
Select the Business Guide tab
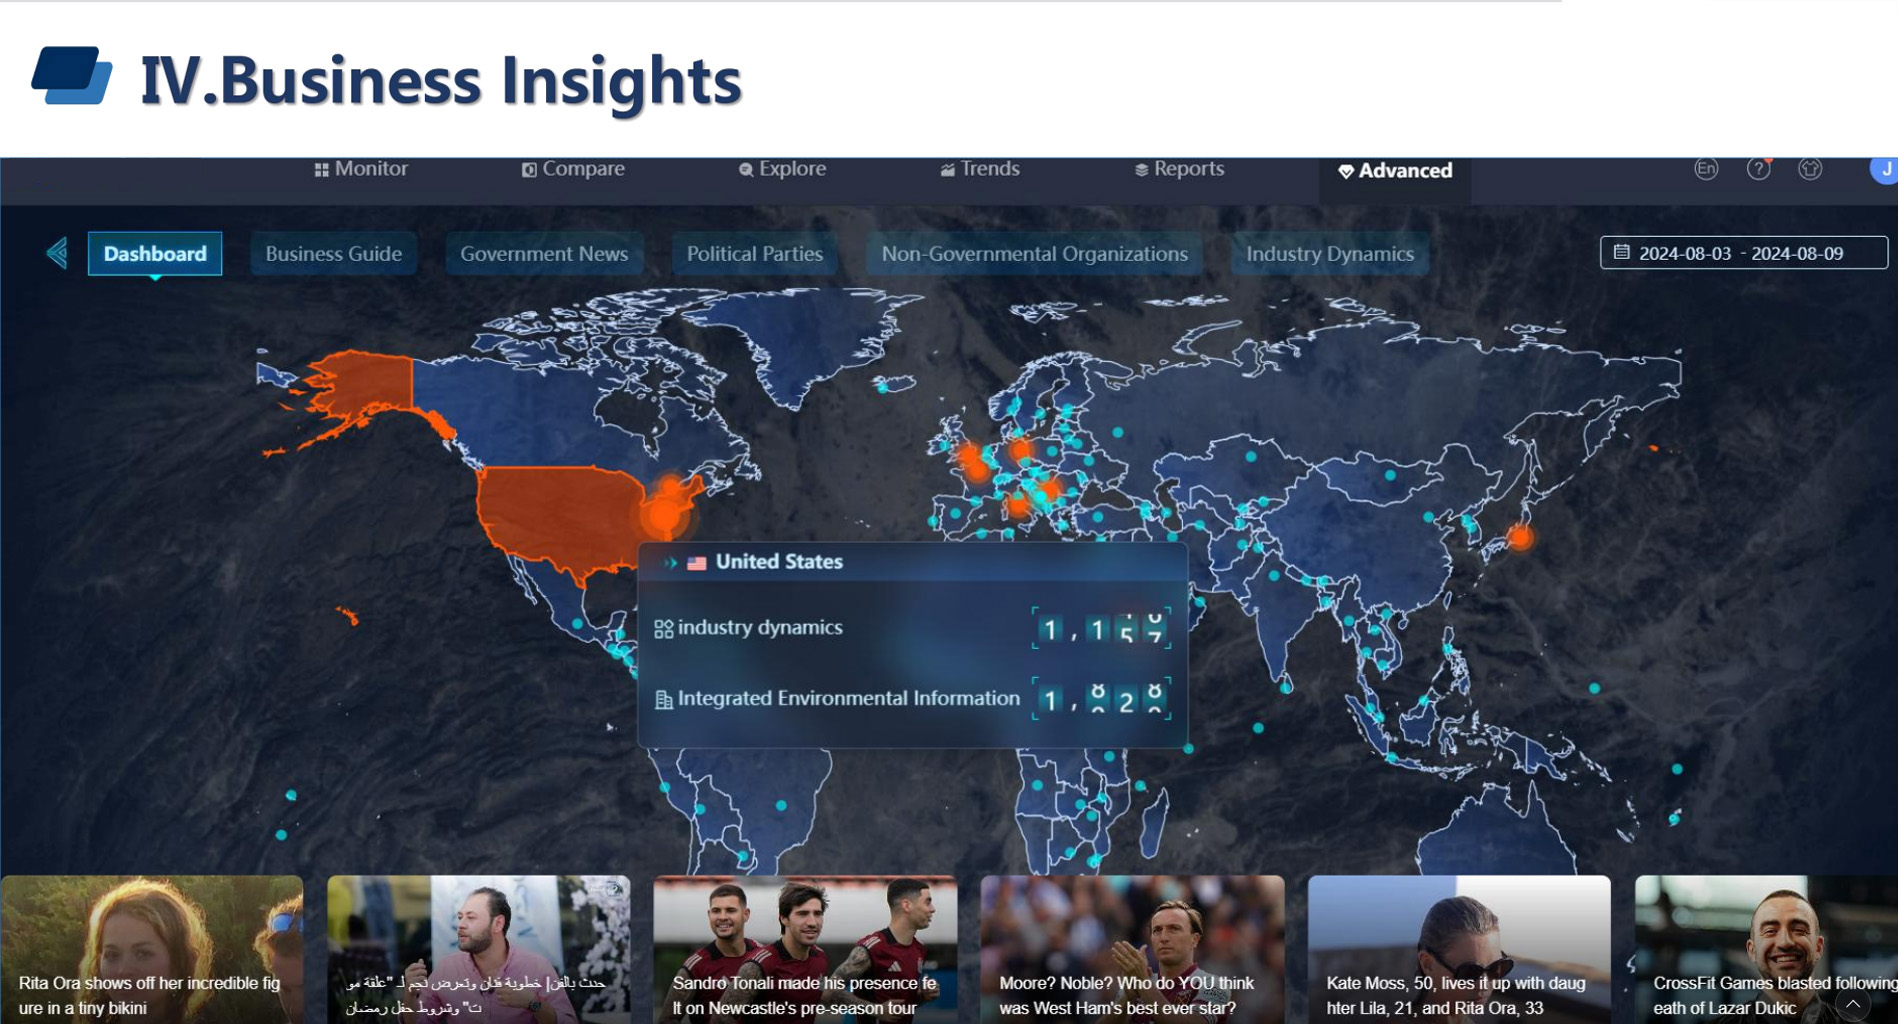pos(333,254)
